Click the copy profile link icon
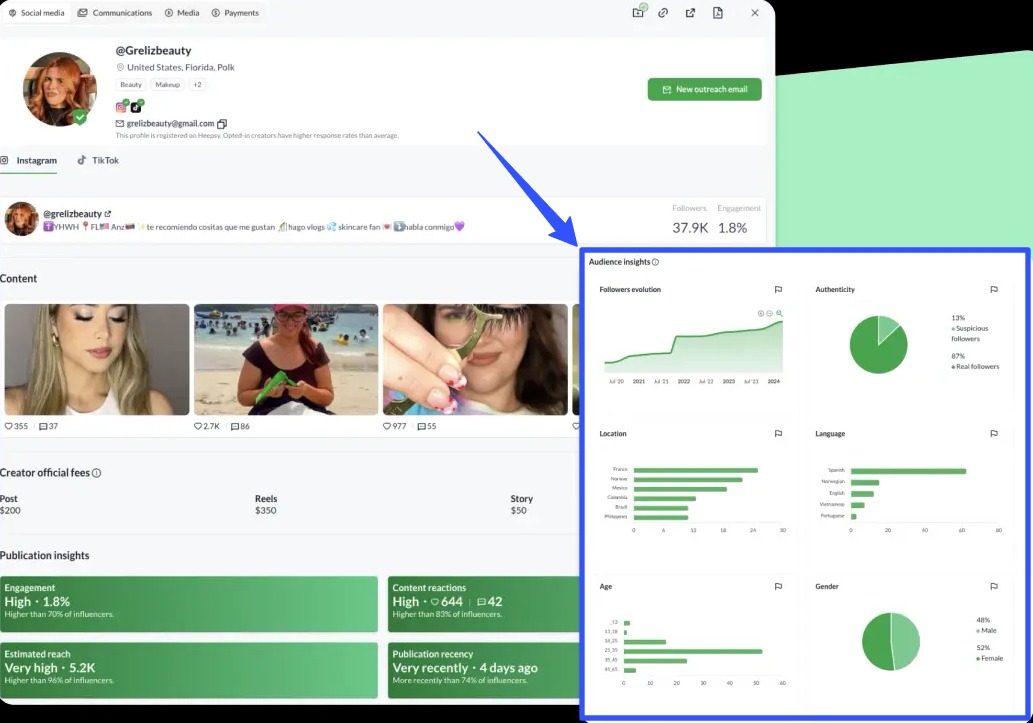The height and width of the screenshot is (723, 1033). pos(663,13)
